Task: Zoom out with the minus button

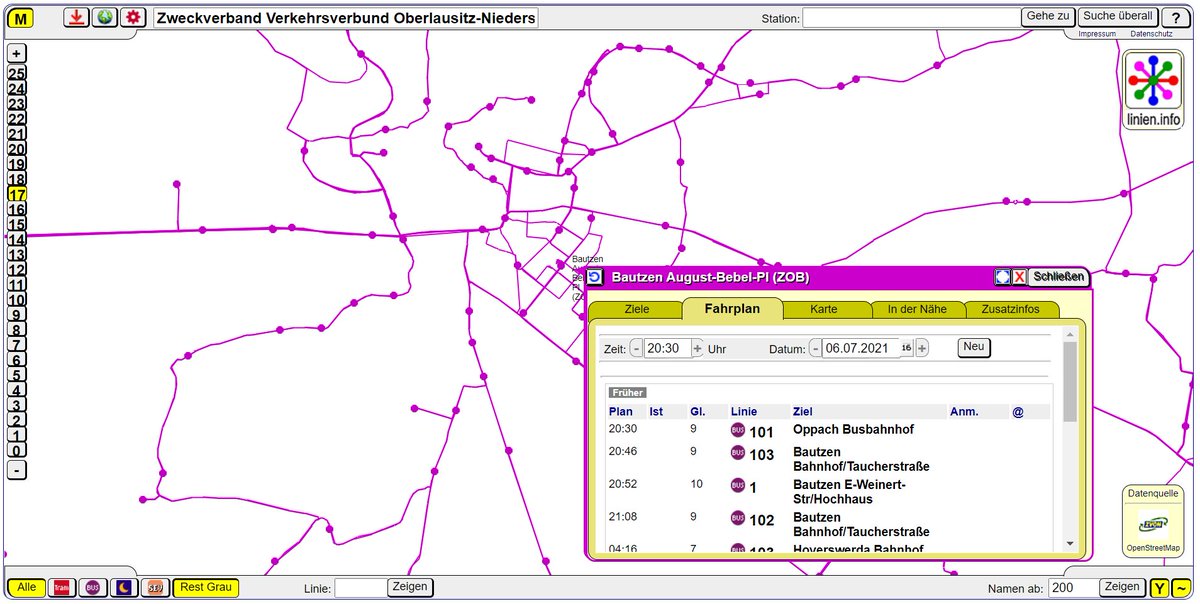Action: (x=18, y=470)
